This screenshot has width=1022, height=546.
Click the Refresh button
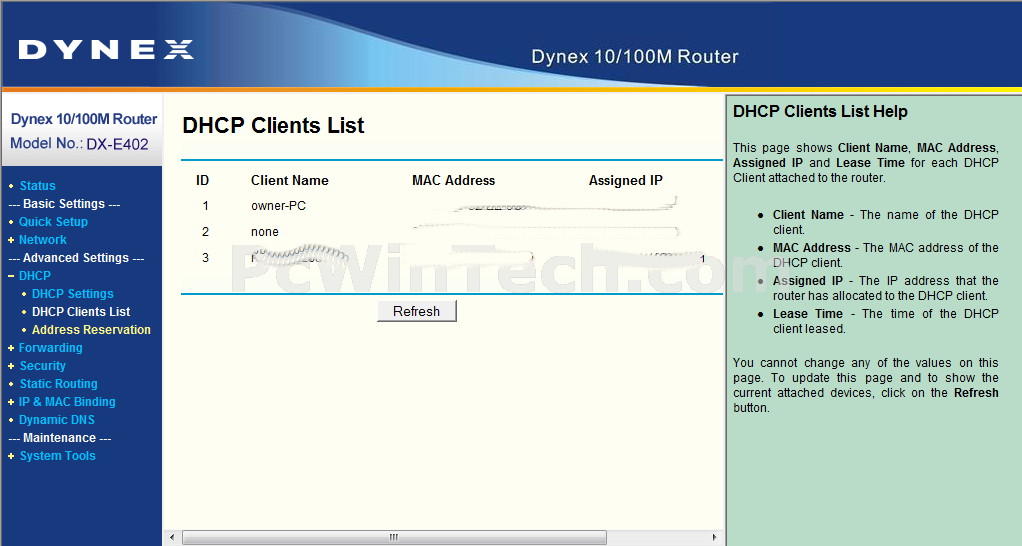coord(416,311)
